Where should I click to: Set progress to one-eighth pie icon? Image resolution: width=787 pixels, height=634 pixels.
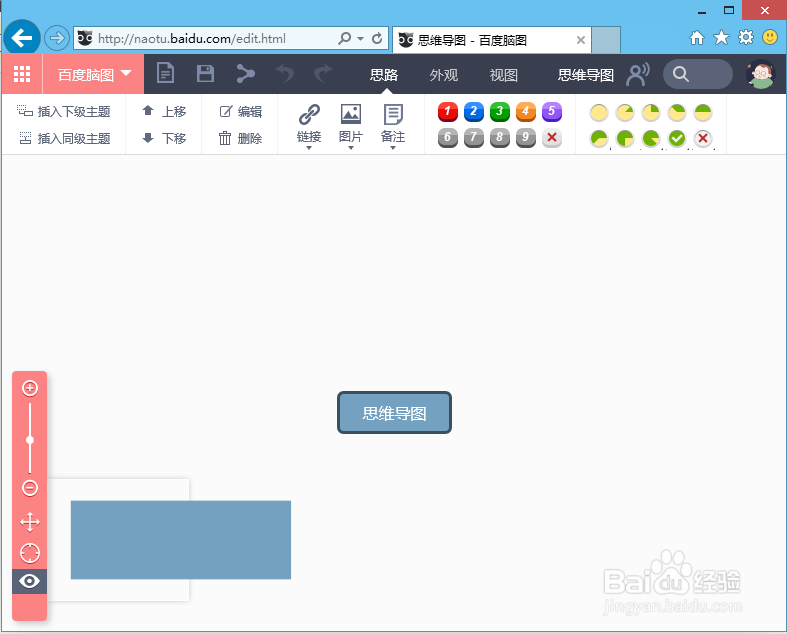point(625,112)
